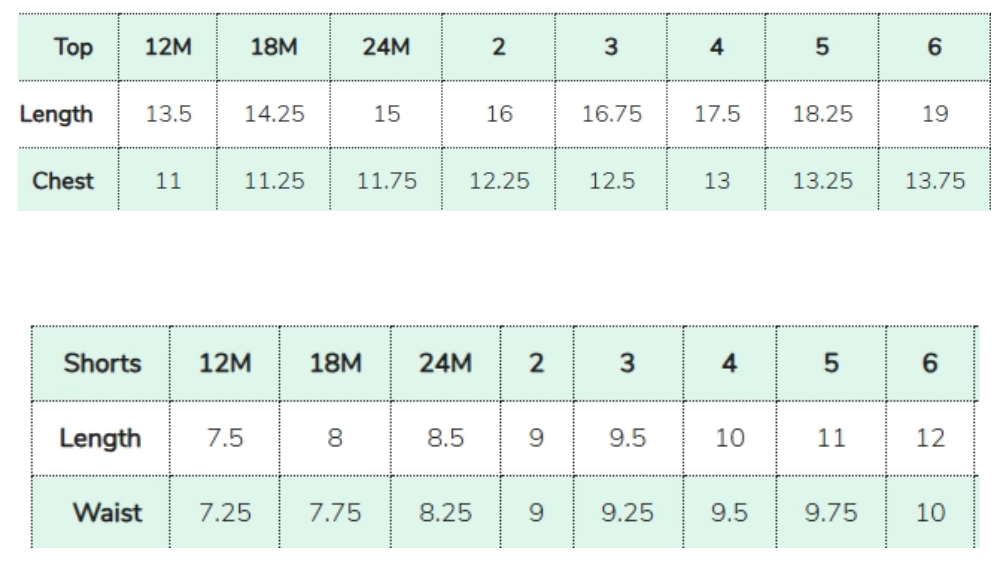Select the 14.25 top length cell

pyautogui.click(x=274, y=114)
